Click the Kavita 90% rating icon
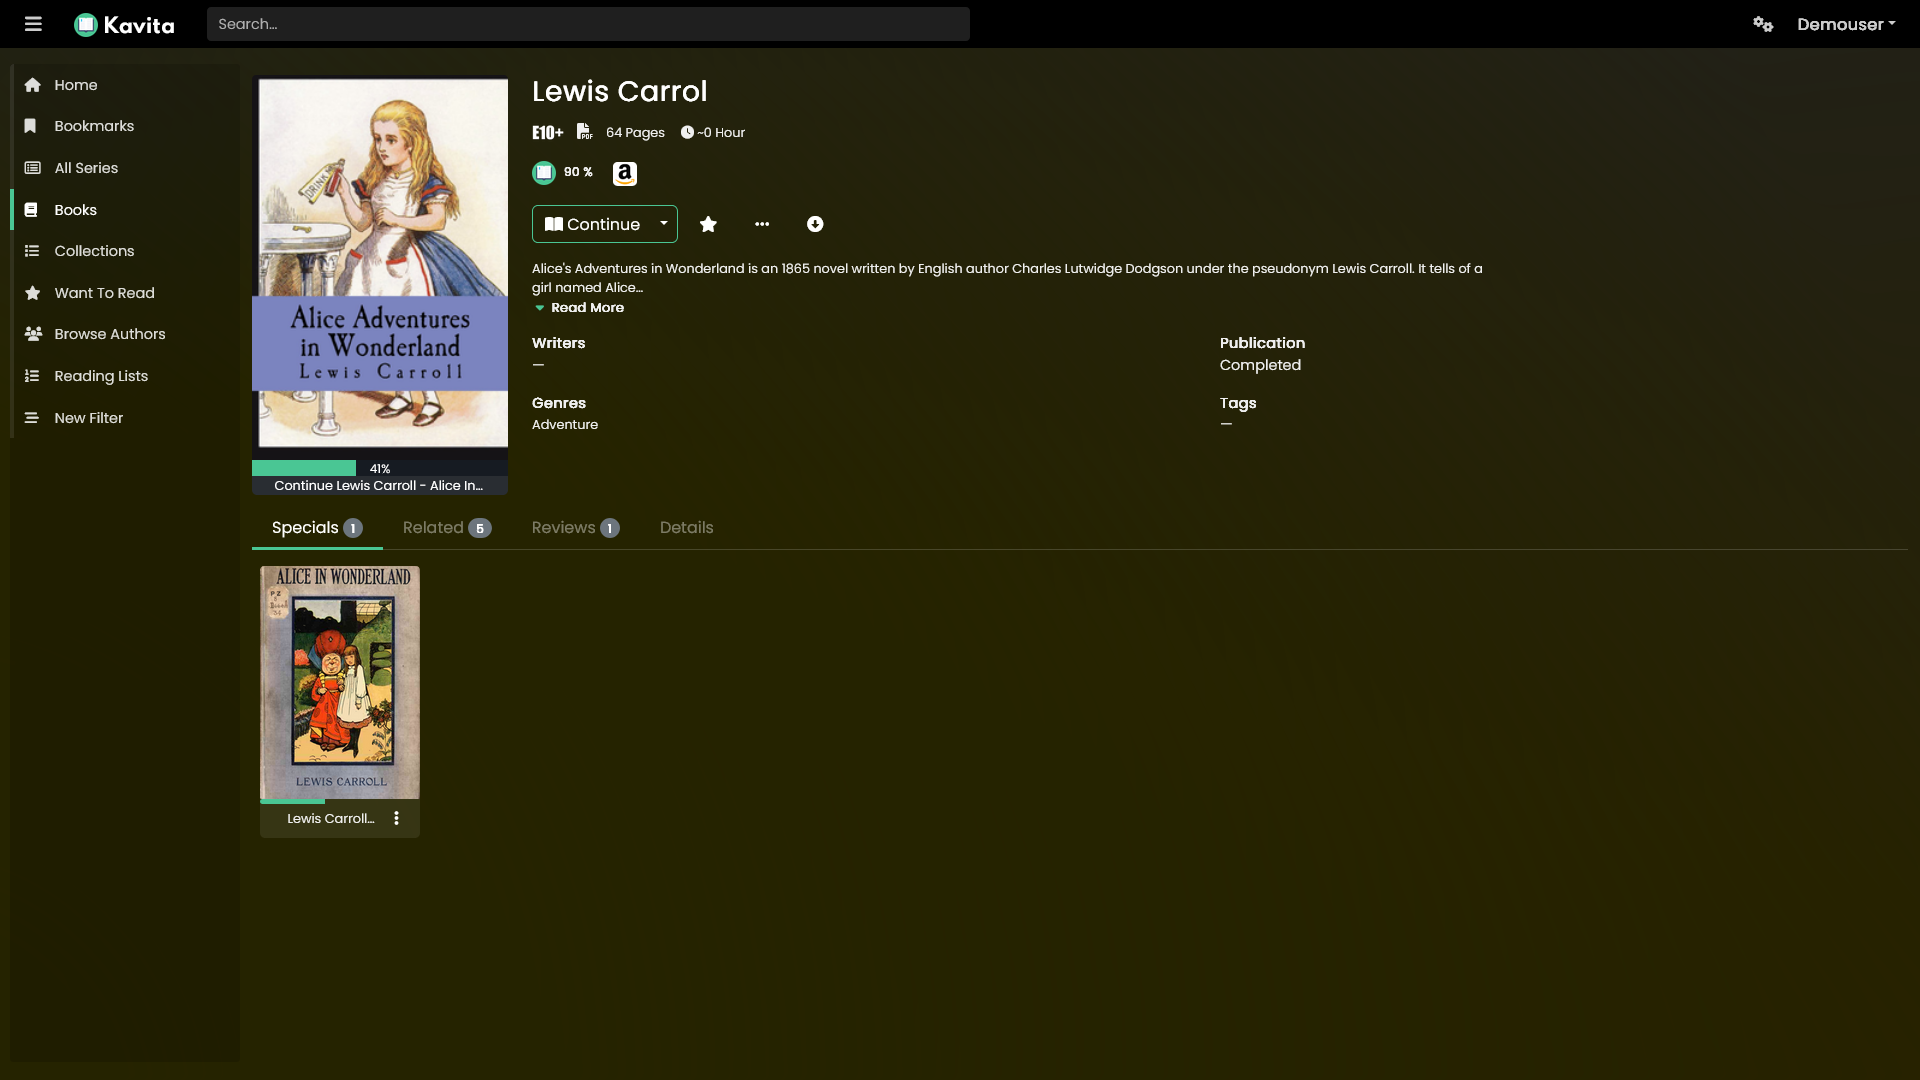The height and width of the screenshot is (1080, 1920). coord(544,173)
